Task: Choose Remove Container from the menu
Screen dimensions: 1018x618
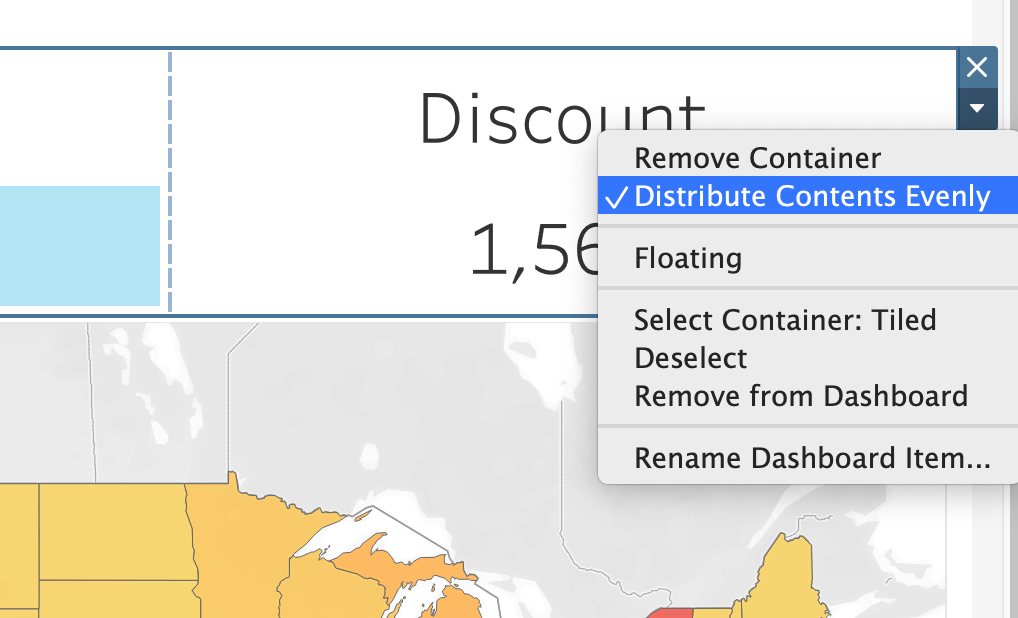Action: point(757,158)
